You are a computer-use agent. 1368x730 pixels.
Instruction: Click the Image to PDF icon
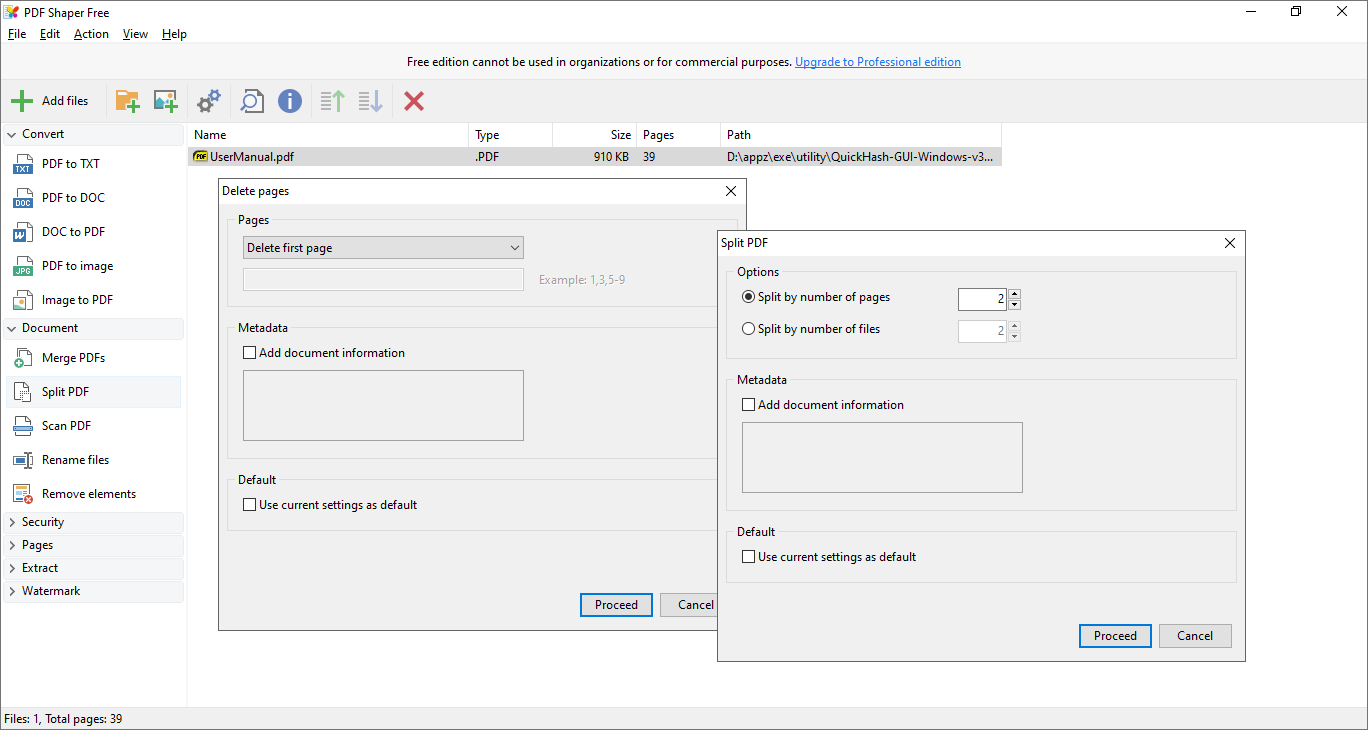click(23, 301)
